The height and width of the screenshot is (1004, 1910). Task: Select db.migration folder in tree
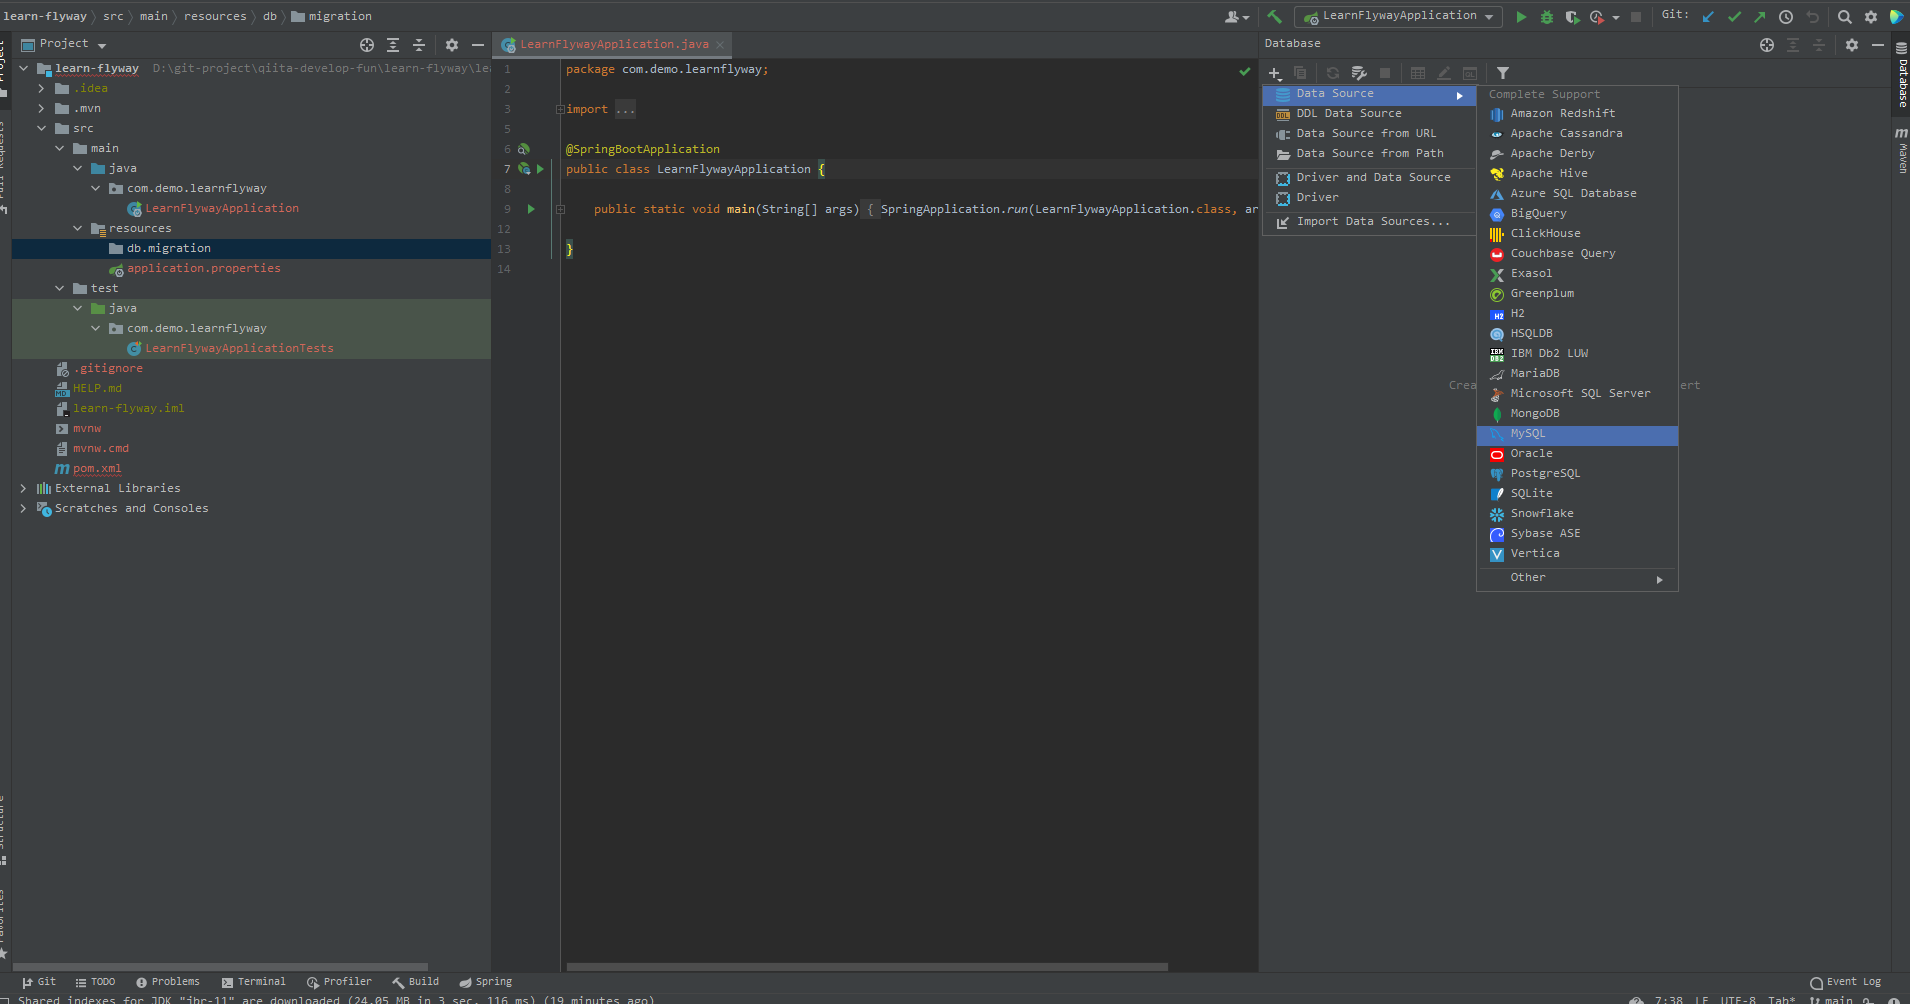point(168,249)
